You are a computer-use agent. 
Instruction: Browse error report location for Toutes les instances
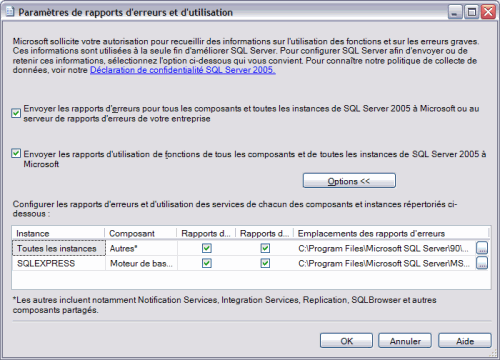tap(482, 248)
